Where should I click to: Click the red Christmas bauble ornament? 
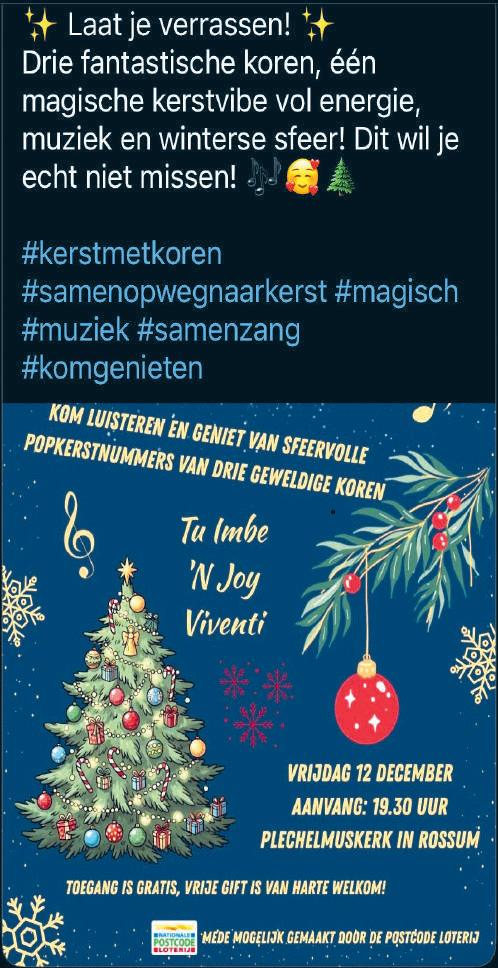point(367,700)
